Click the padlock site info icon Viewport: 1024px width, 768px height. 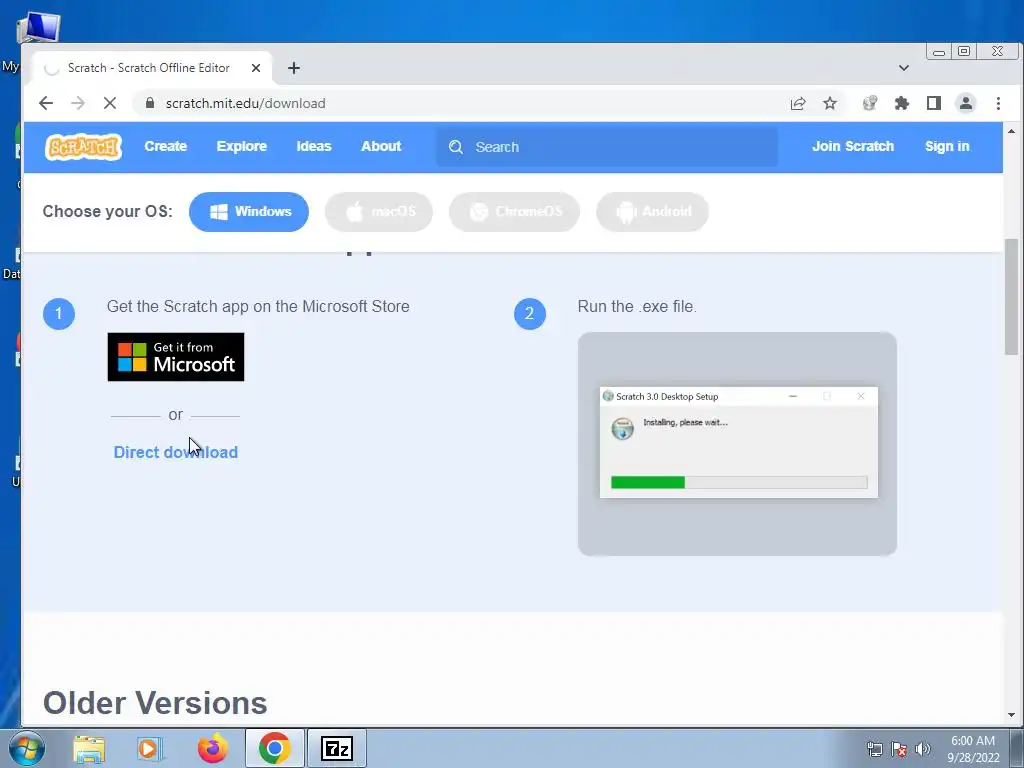[x=150, y=103]
